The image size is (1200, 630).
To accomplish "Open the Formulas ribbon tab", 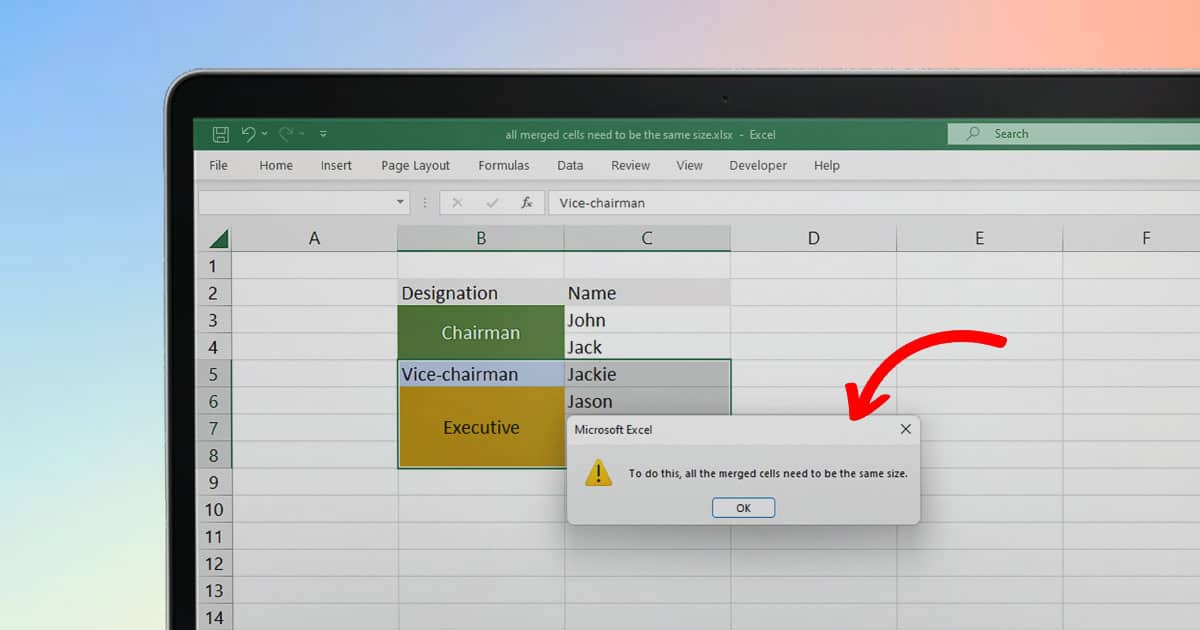I will click(503, 166).
